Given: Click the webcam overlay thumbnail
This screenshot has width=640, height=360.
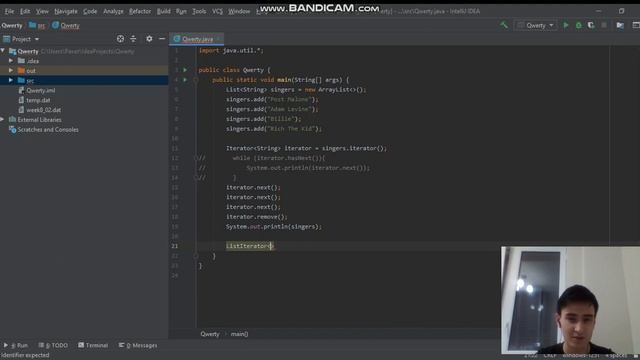Looking at the screenshot, I should [x=570, y=300].
